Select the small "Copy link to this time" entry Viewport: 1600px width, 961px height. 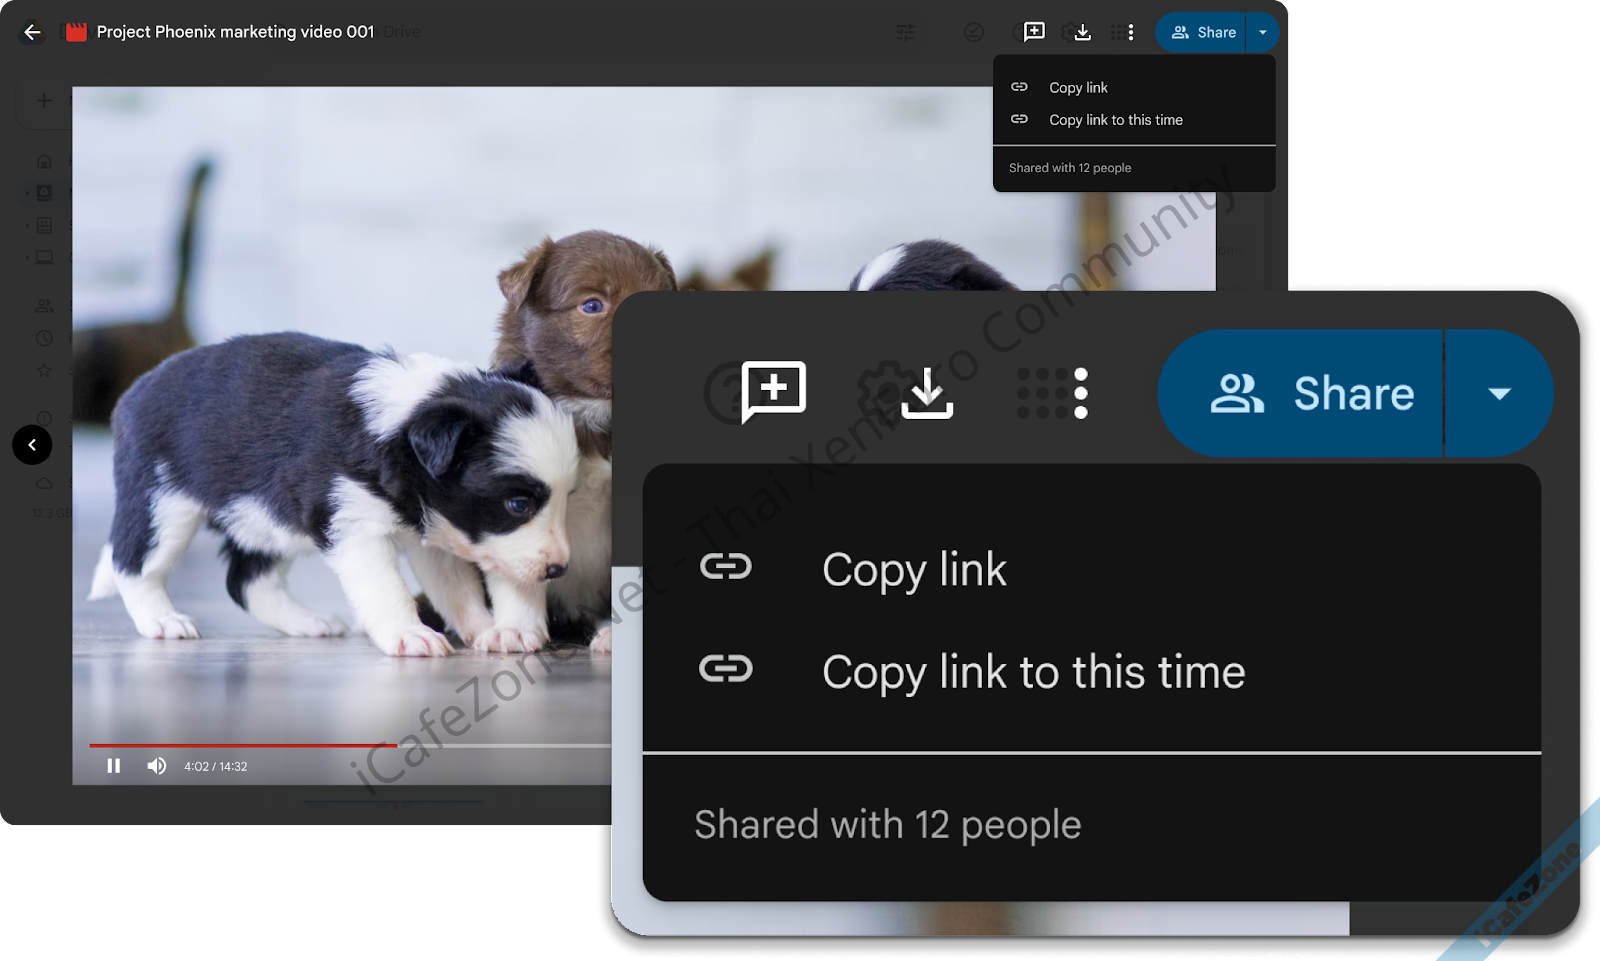(1115, 120)
